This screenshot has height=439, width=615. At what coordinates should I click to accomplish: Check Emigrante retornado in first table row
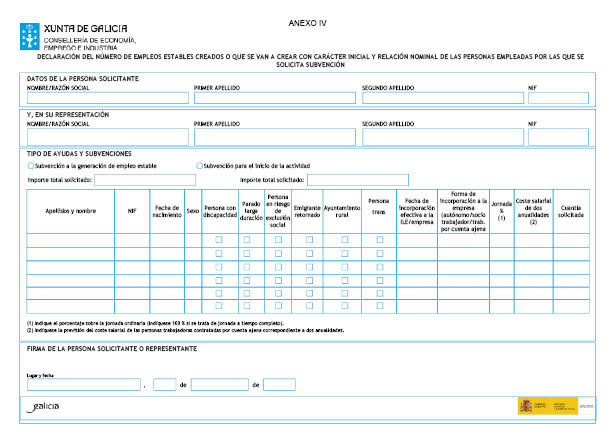(x=309, y=239)
